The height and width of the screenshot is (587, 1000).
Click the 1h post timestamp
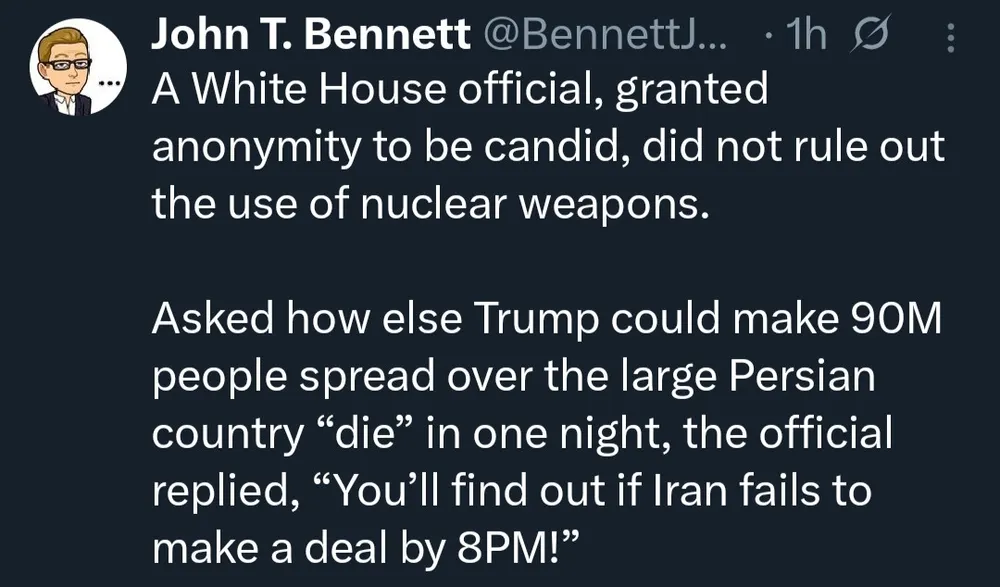click(x=806, y=38)
